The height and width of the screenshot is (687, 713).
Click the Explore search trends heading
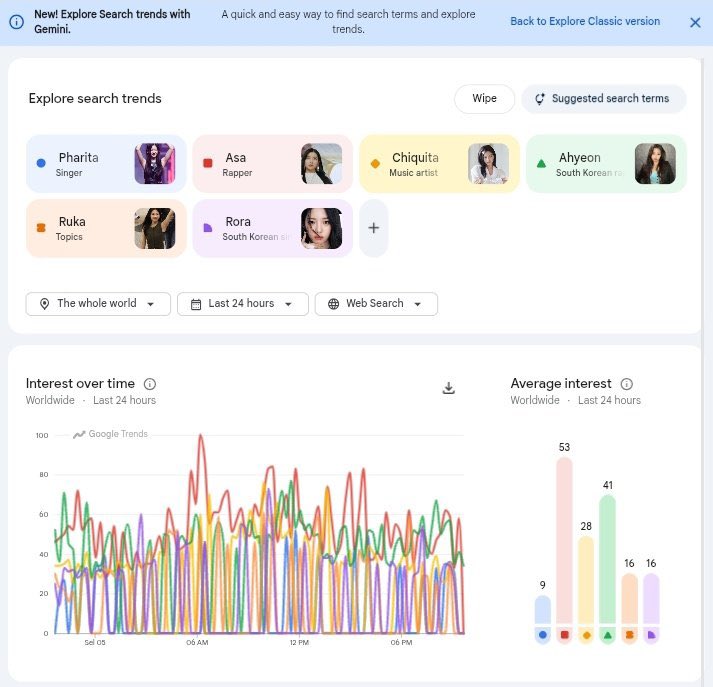95,99
